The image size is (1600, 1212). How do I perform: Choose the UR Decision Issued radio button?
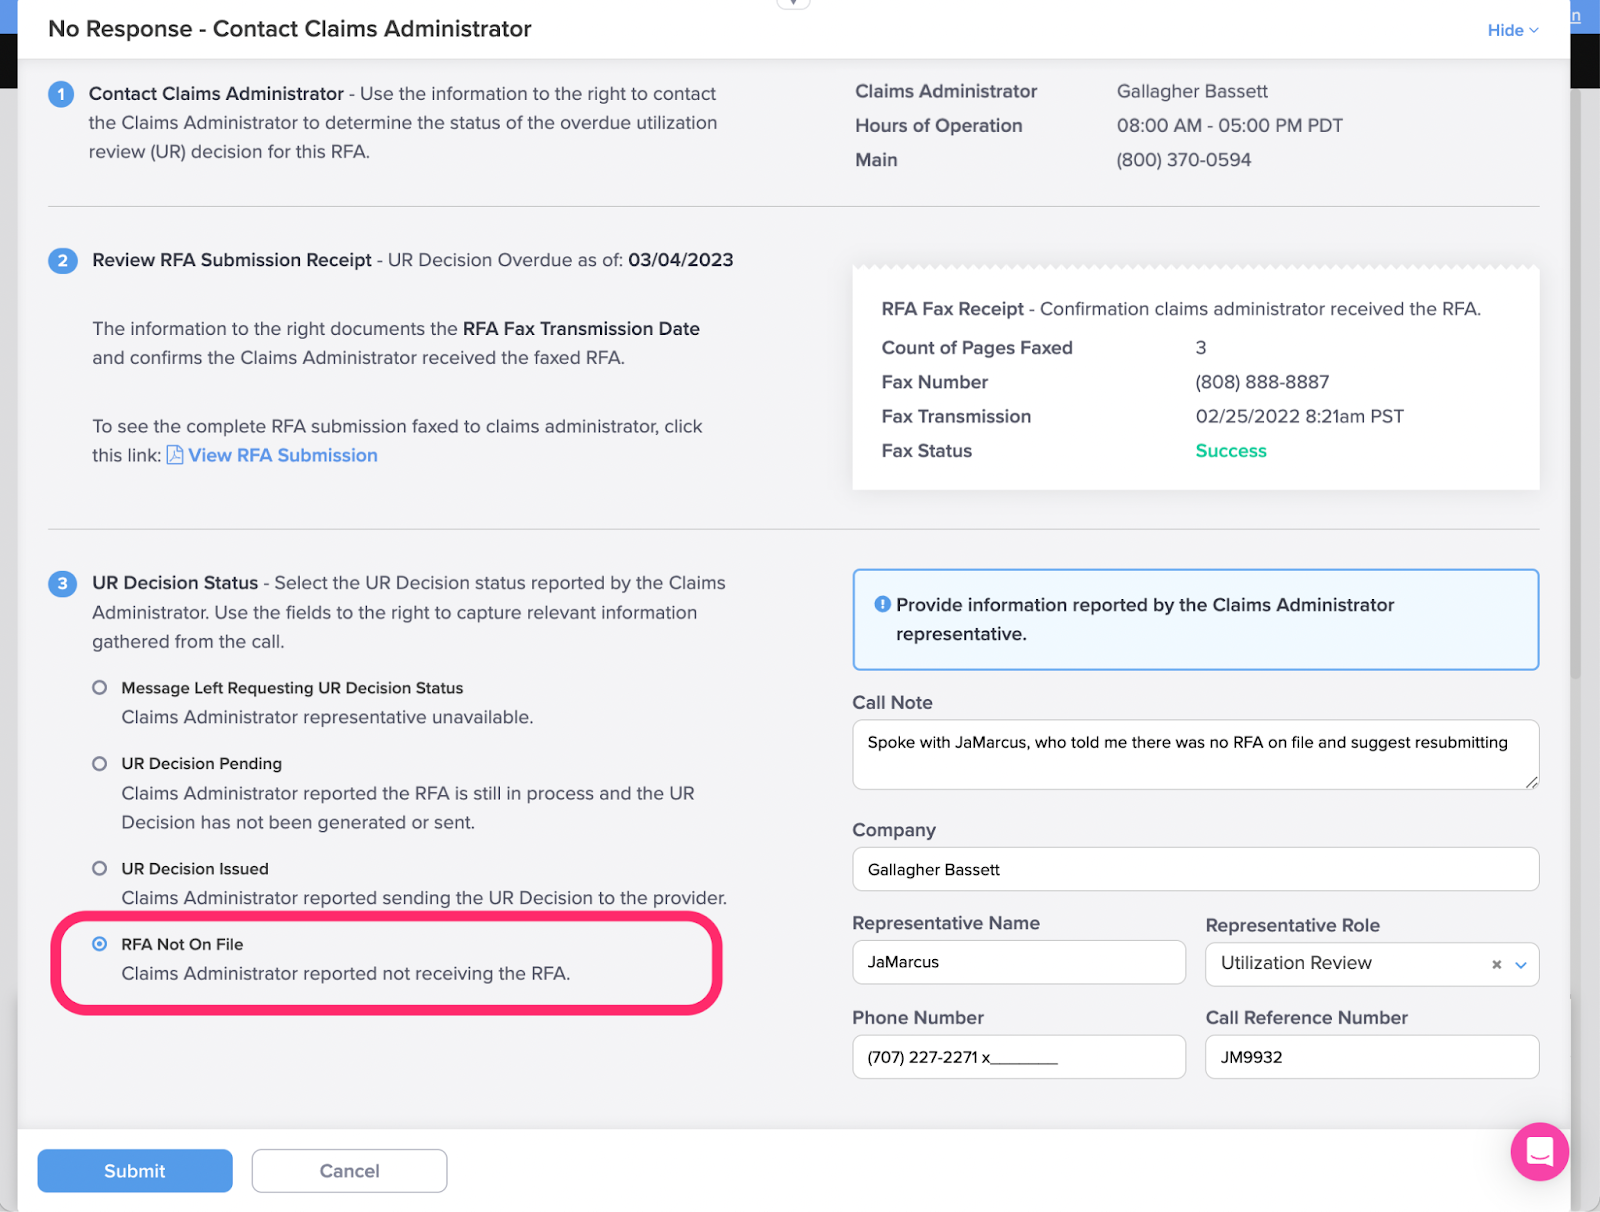coord(99,869)
